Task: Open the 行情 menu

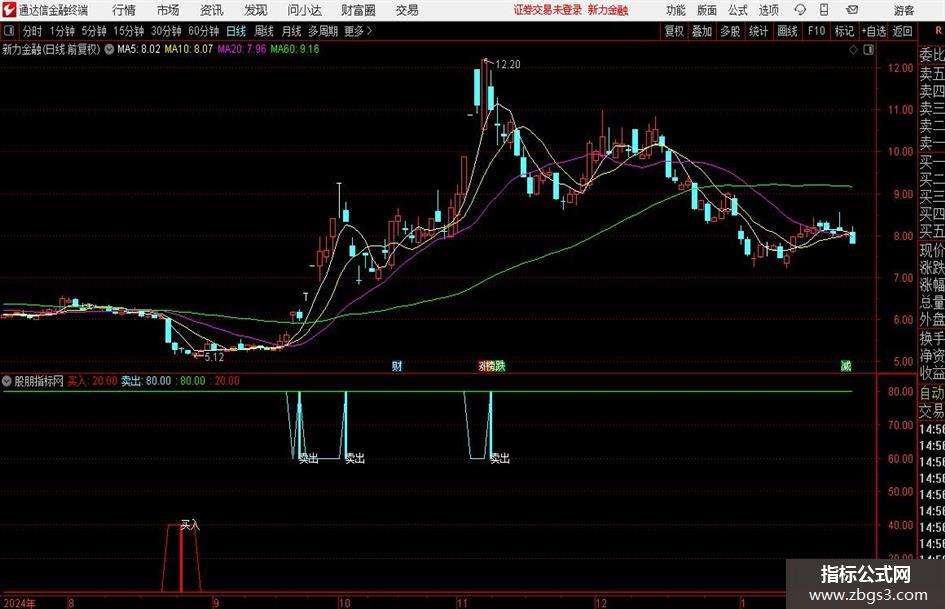Action: pyautogui.click(x=124, y=10)
